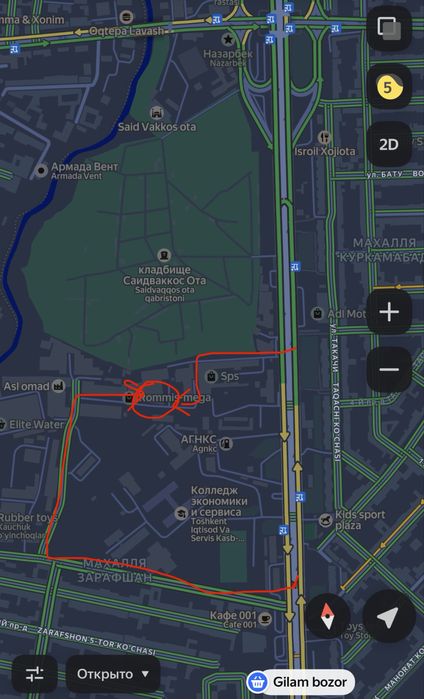Zoom out with the minus button
The width and height of the screenshot is (424, 699).
(389, 370)
